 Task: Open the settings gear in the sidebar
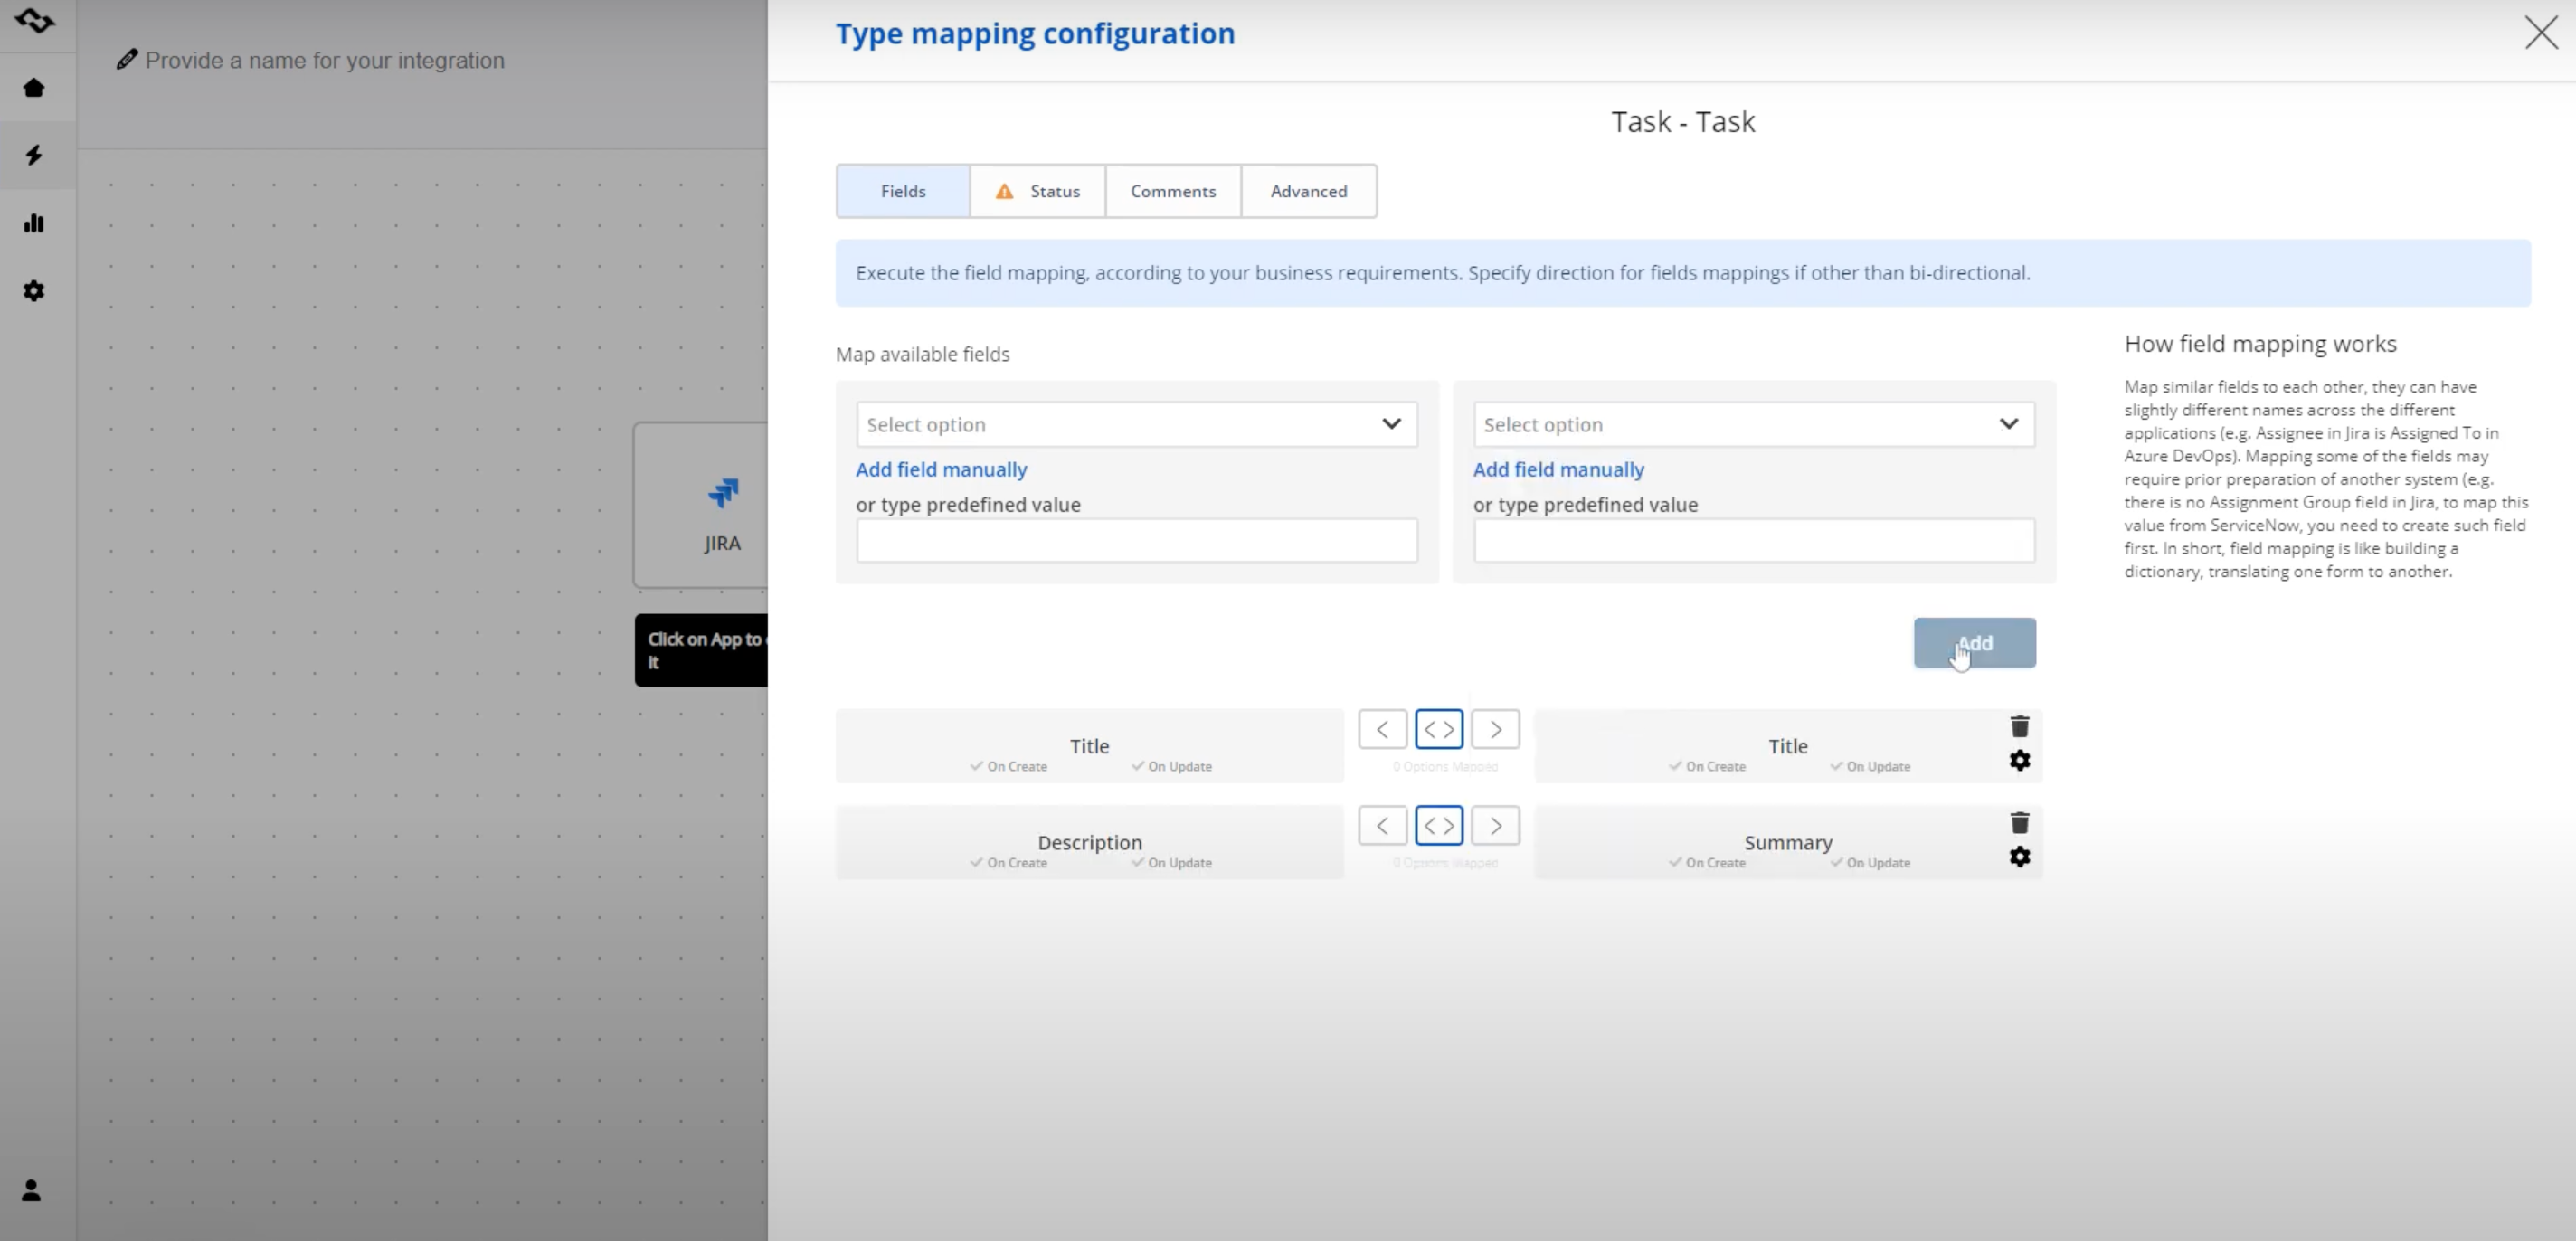tap(34, 290)
